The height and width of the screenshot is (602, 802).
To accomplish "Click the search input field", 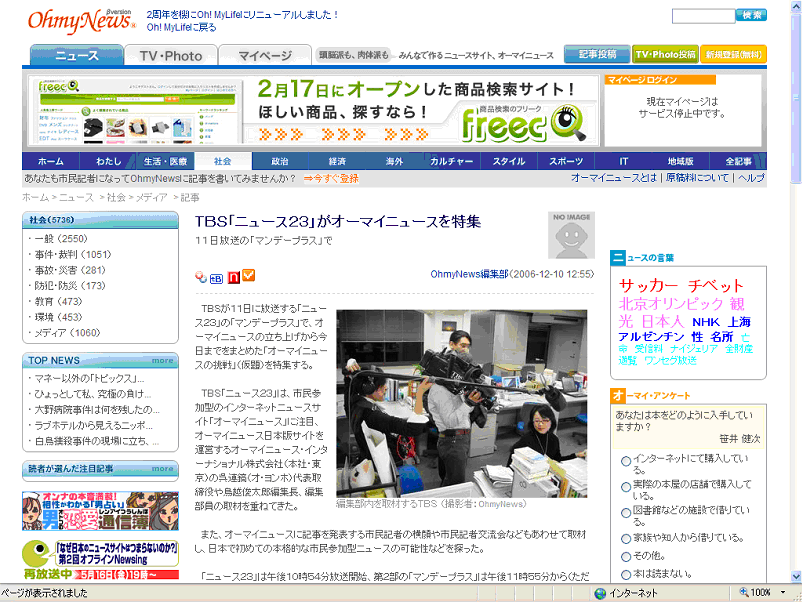I will [x=704, y=16].
